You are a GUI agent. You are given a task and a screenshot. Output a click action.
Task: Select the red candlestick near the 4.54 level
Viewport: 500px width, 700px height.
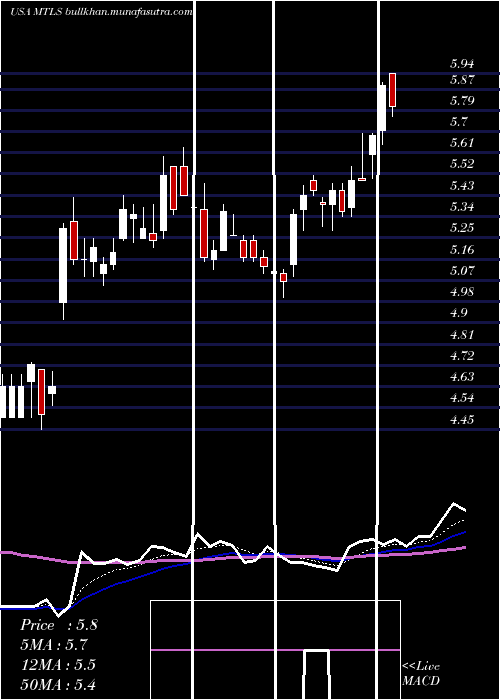[x=42, y=392]
